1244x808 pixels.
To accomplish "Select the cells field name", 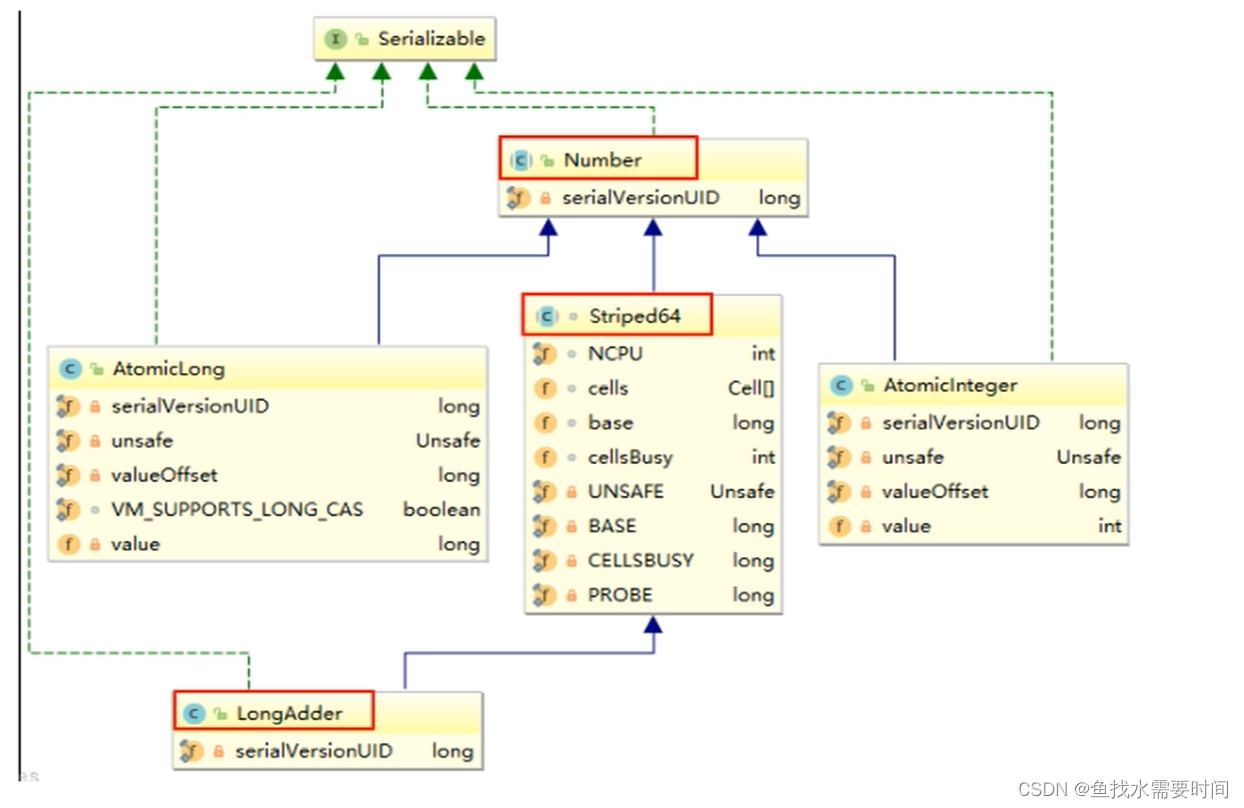I will [x=608, y=388].
